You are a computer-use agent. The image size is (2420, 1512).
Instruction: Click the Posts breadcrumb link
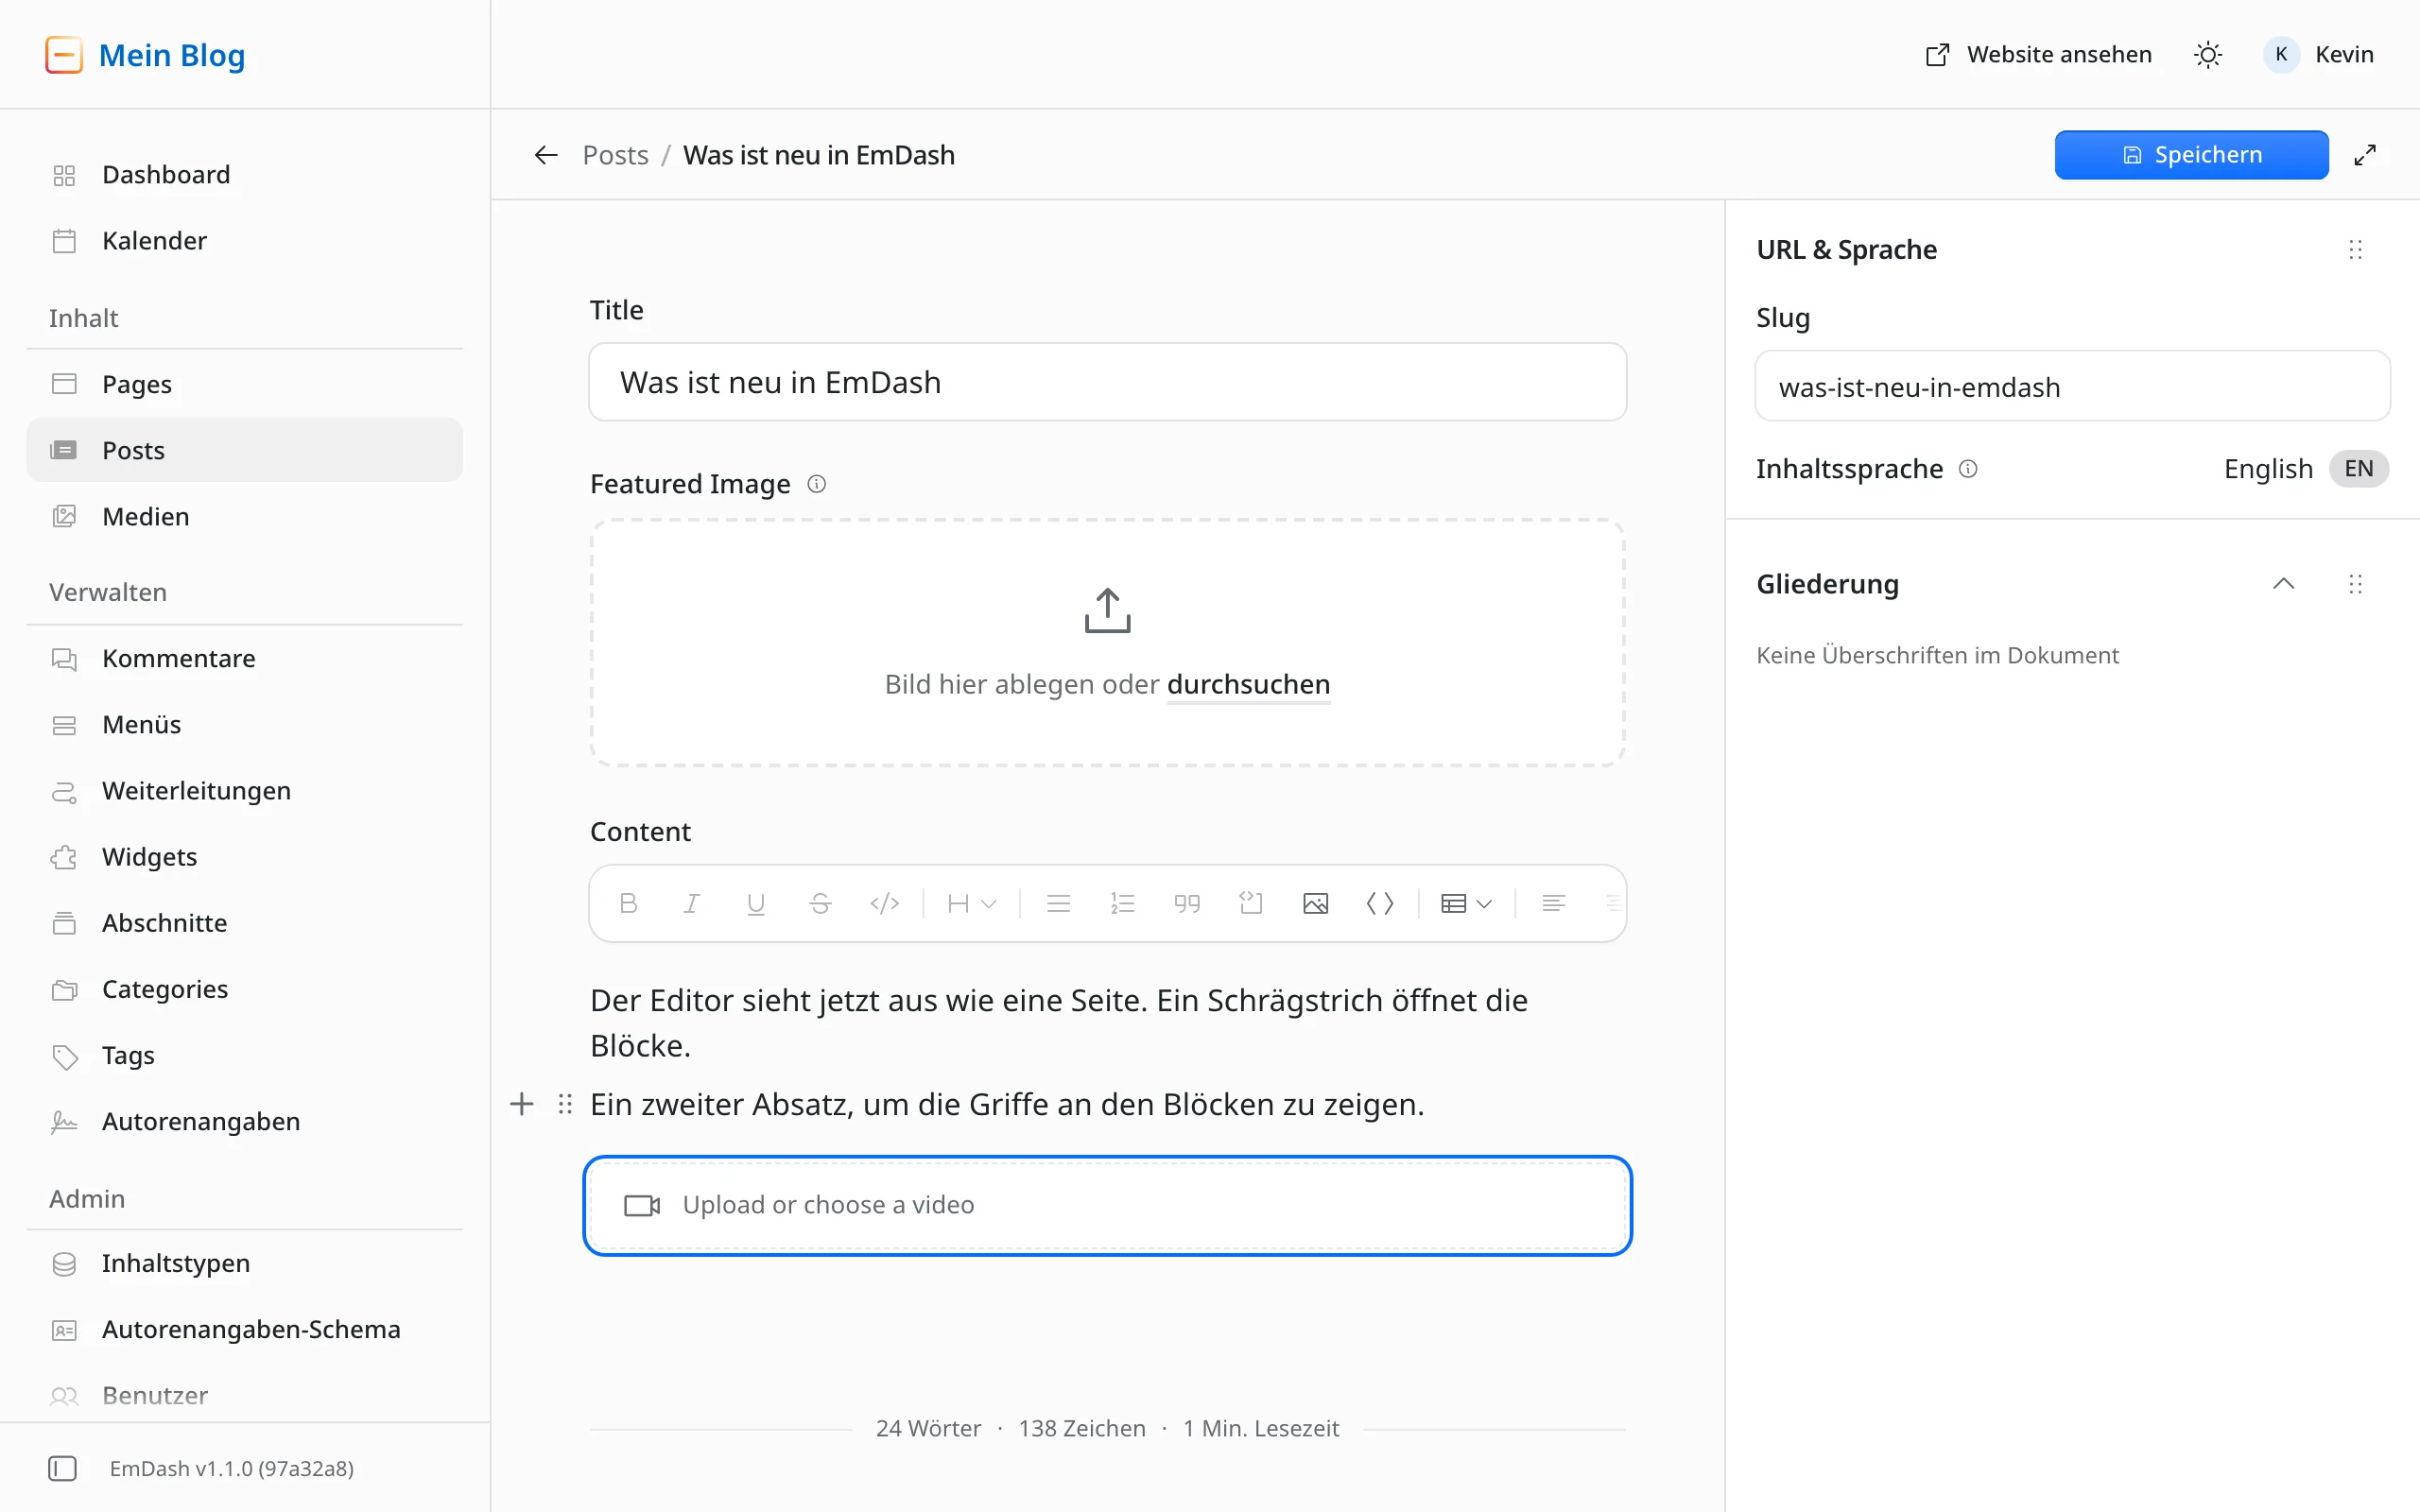tap(615, 155)
